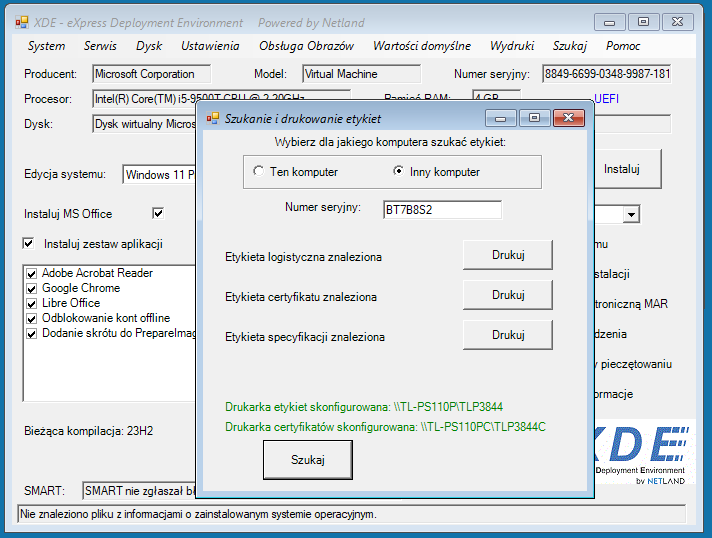
Task: Minimize the main XDE window
Action: 612,21
